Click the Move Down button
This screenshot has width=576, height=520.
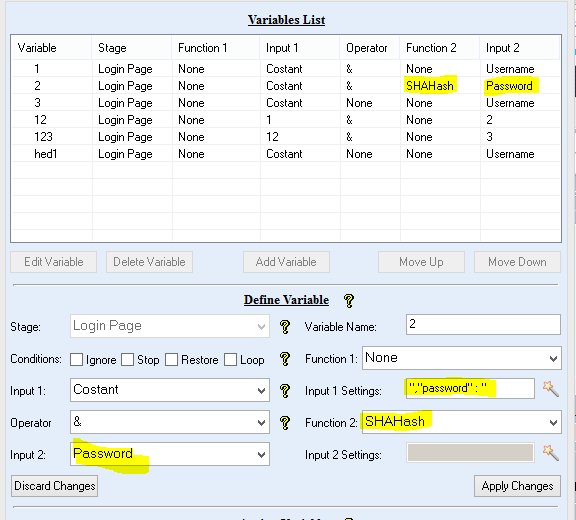pos(517,262)
